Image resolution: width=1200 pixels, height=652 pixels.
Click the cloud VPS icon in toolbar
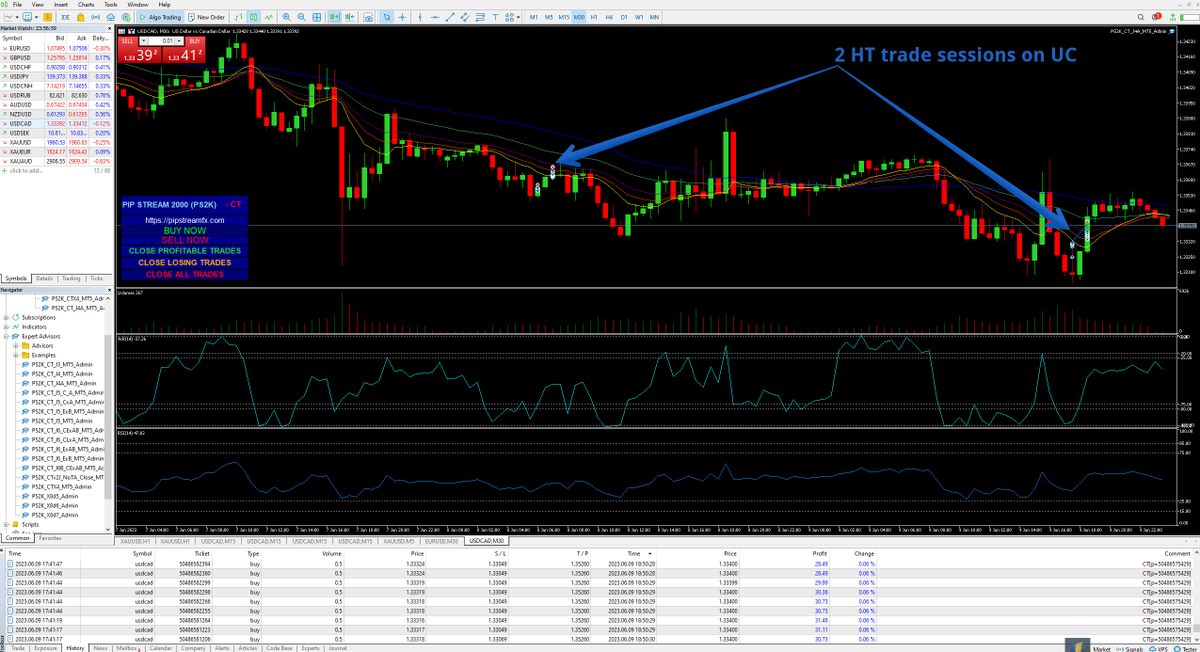[111, 17]
